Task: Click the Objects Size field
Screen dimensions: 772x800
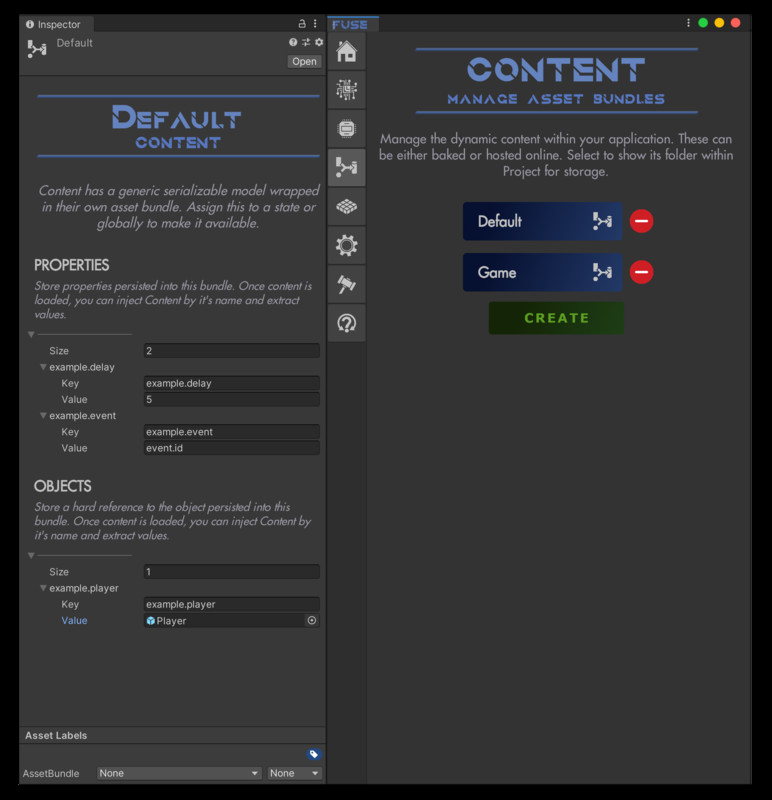Action: point(232,571)
